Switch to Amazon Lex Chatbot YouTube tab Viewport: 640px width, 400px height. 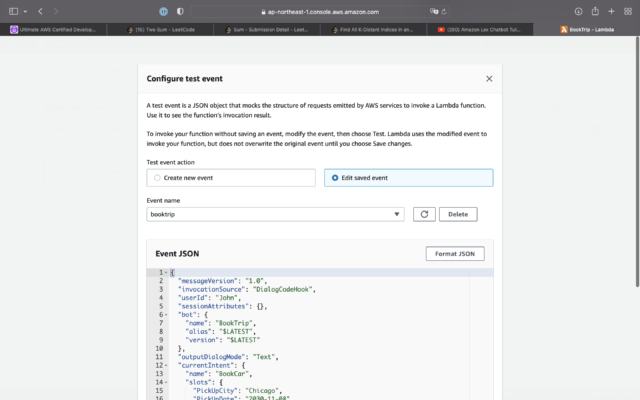click(480, 29)
